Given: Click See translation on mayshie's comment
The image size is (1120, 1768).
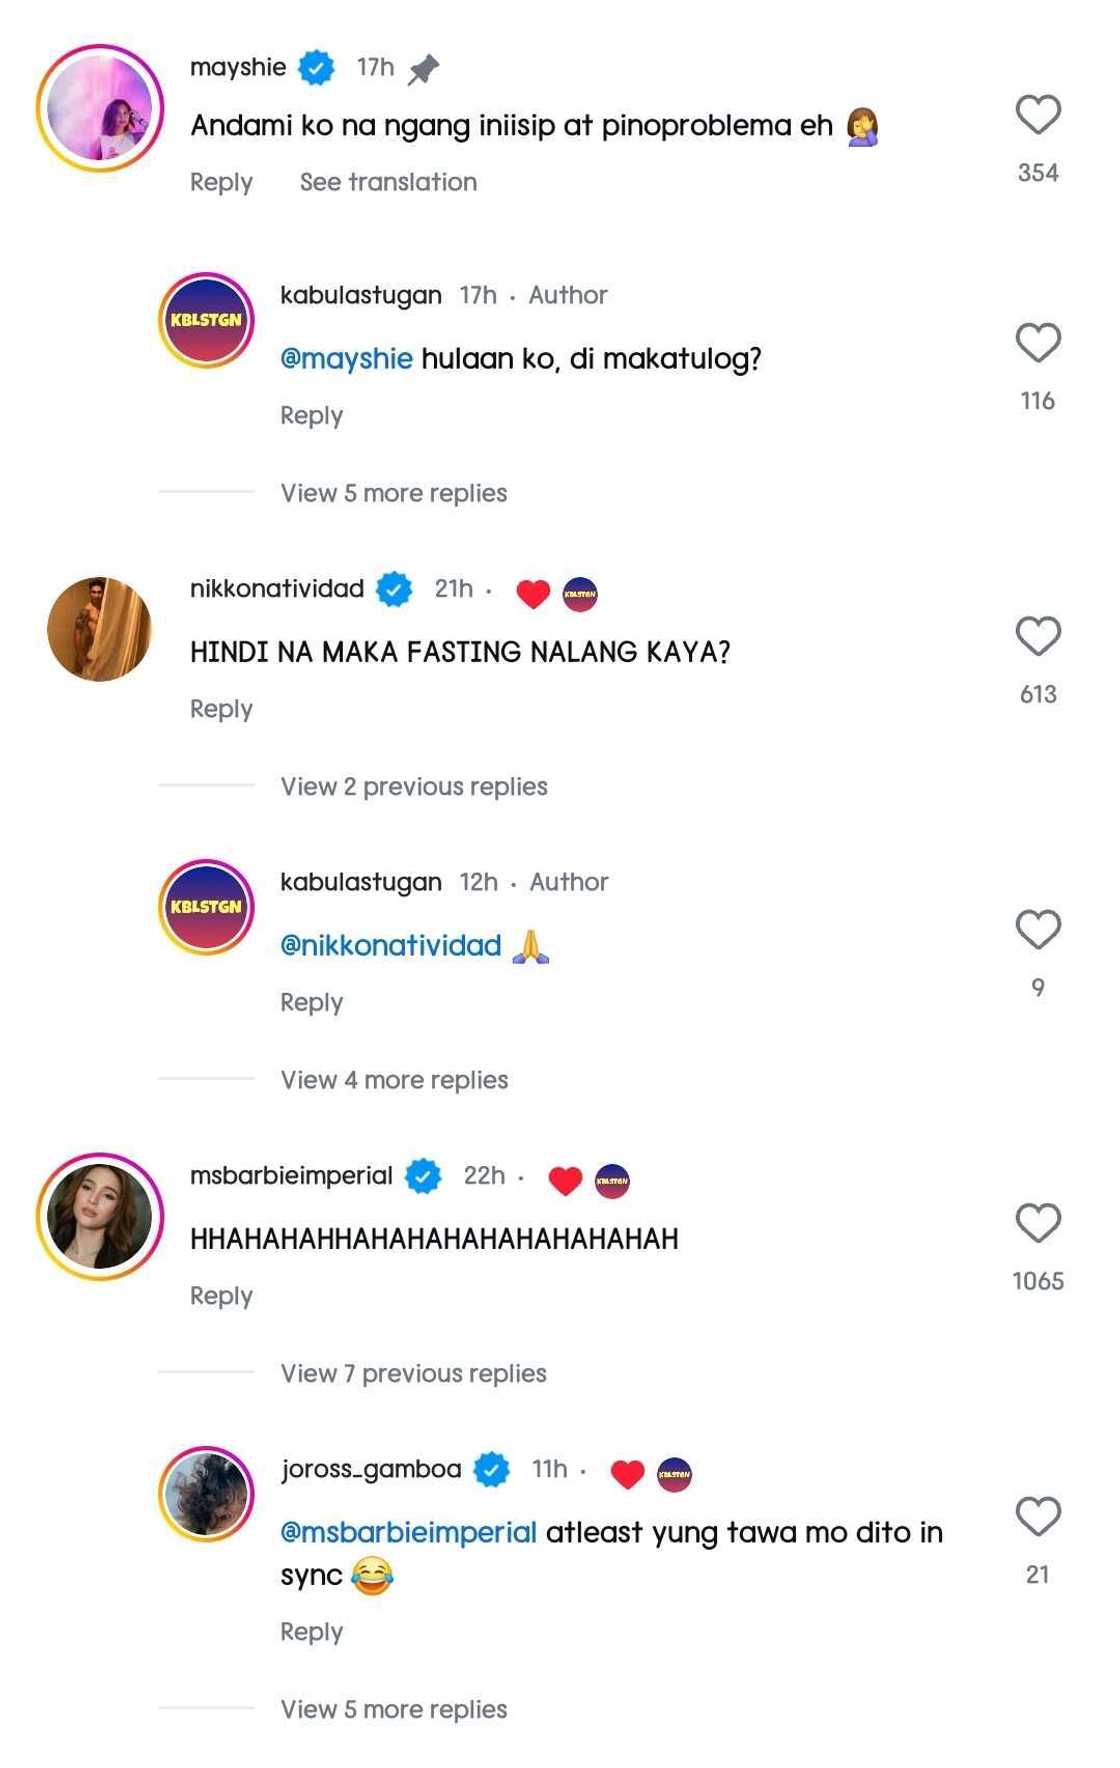Looking at the screenshot, I should tap(388, 182).
